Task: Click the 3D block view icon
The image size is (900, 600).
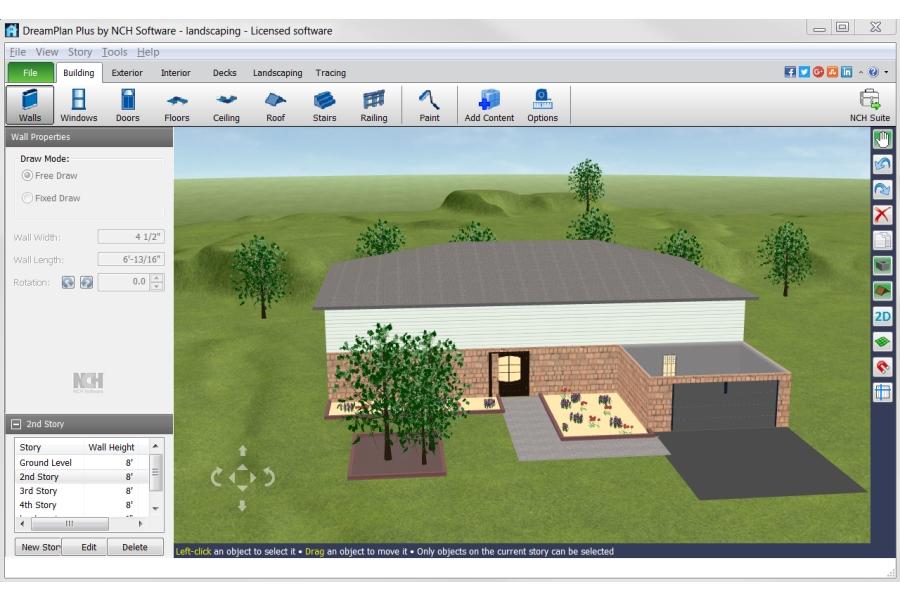Action: pos(882,265)
